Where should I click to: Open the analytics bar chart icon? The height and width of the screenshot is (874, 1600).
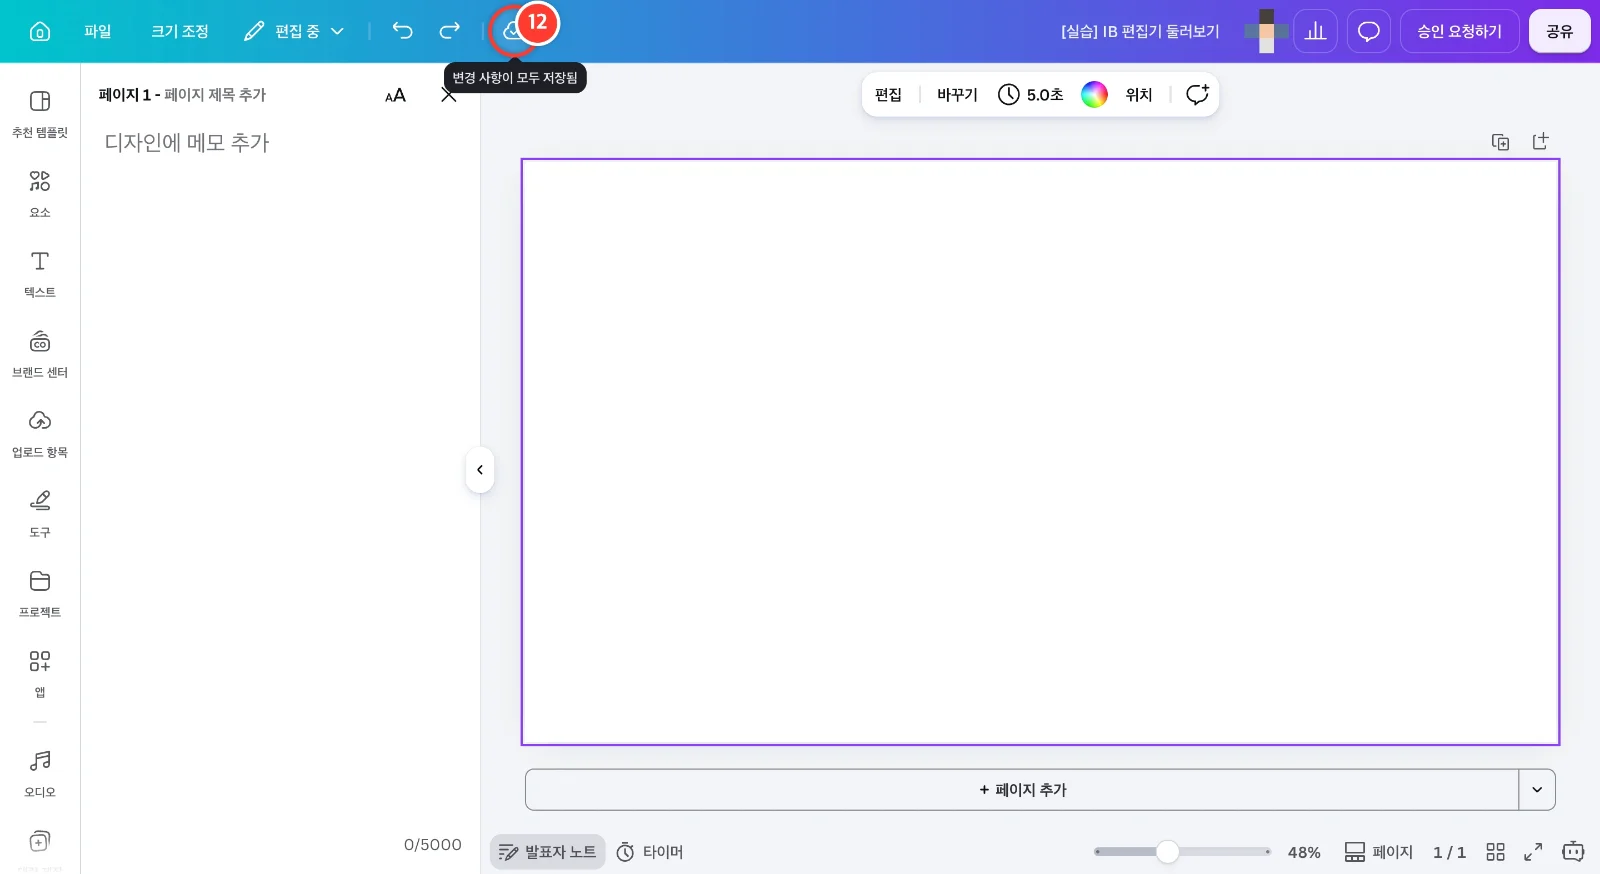click(x=1315, y=31)
